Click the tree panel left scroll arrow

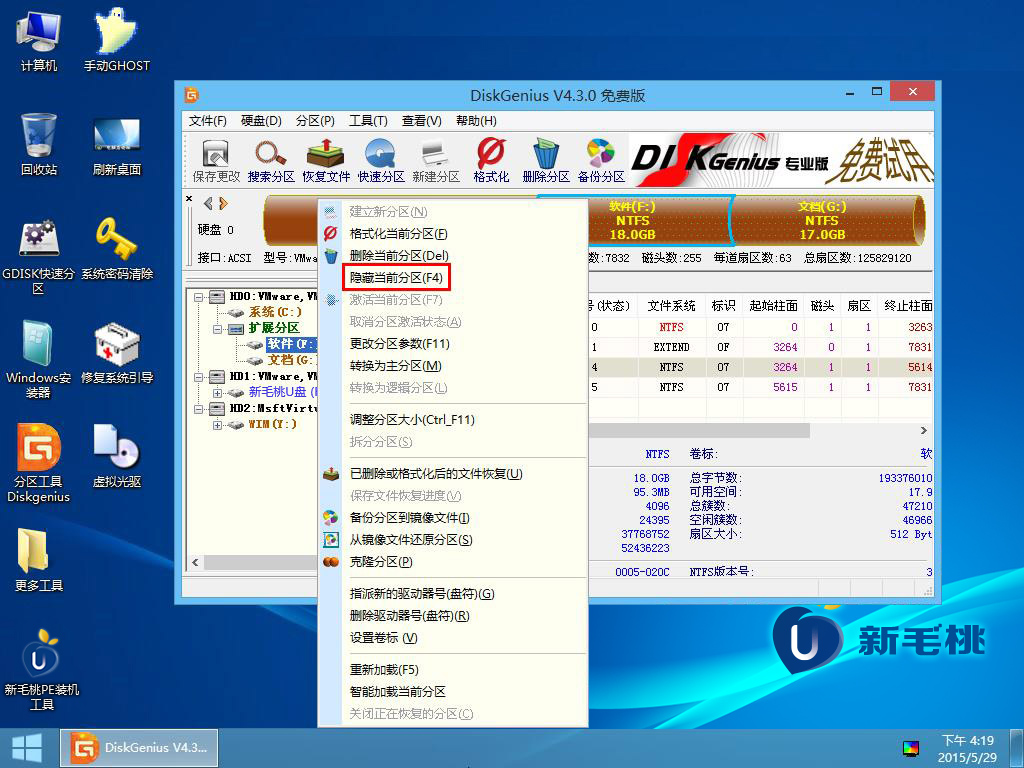click(195, 562)
